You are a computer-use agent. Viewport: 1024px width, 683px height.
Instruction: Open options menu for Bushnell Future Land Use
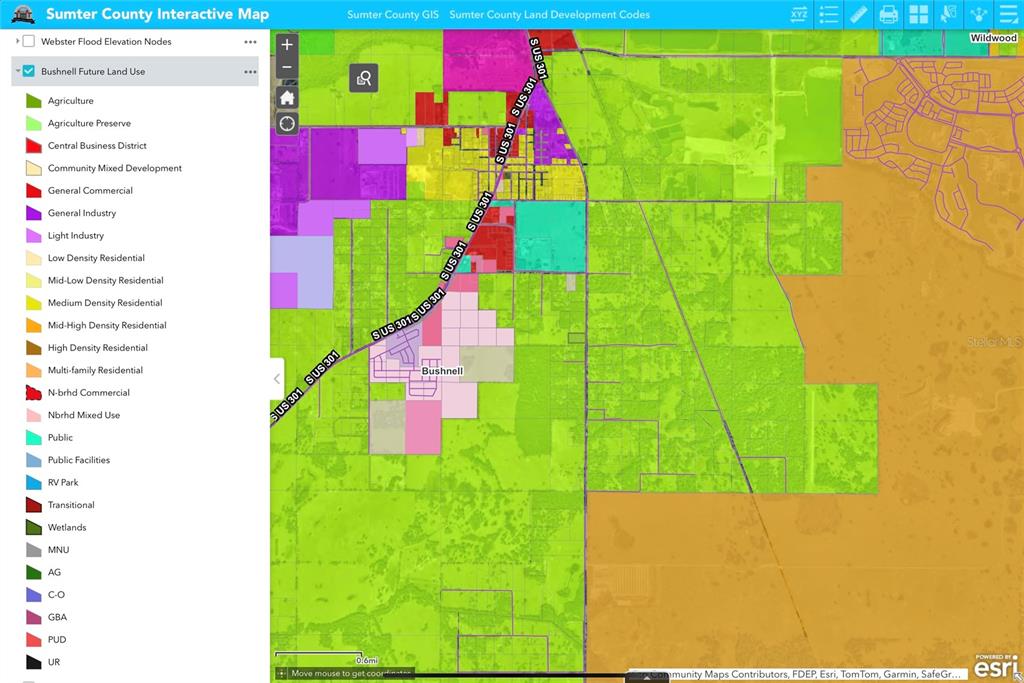pyautogui.click(x=250, y=72)
